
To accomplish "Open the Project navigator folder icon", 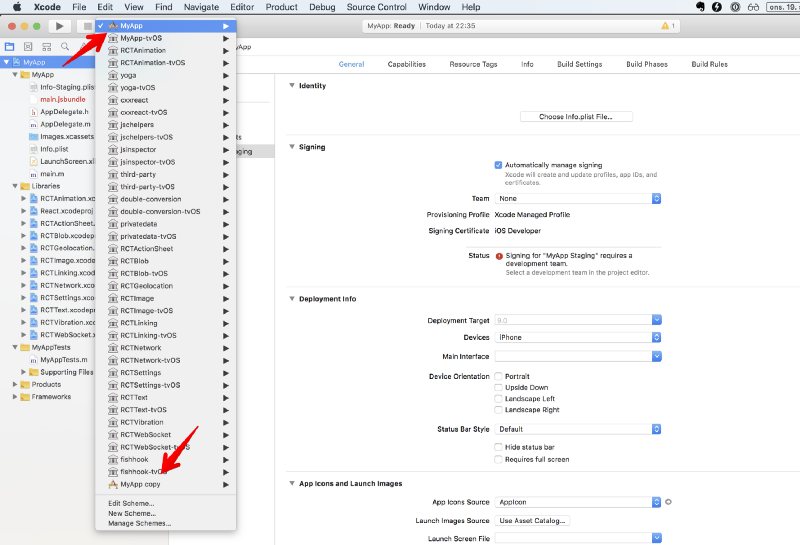I will pyautogui.click(x=10, y=46).
